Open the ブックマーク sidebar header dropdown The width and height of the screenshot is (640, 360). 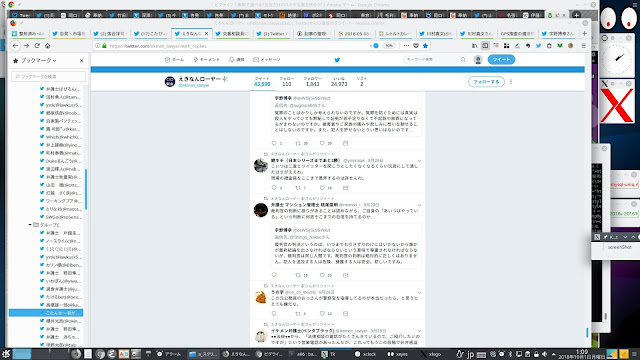(38, 60)
